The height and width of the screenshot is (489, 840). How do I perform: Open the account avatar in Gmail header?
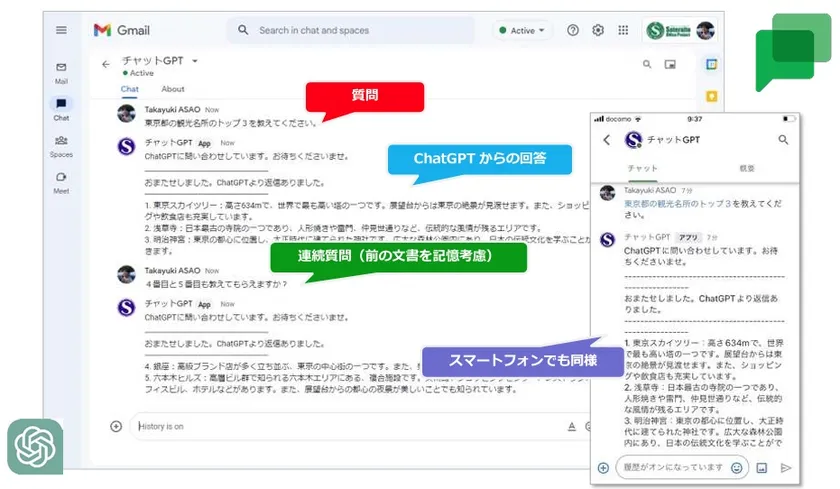coord(706,31)
